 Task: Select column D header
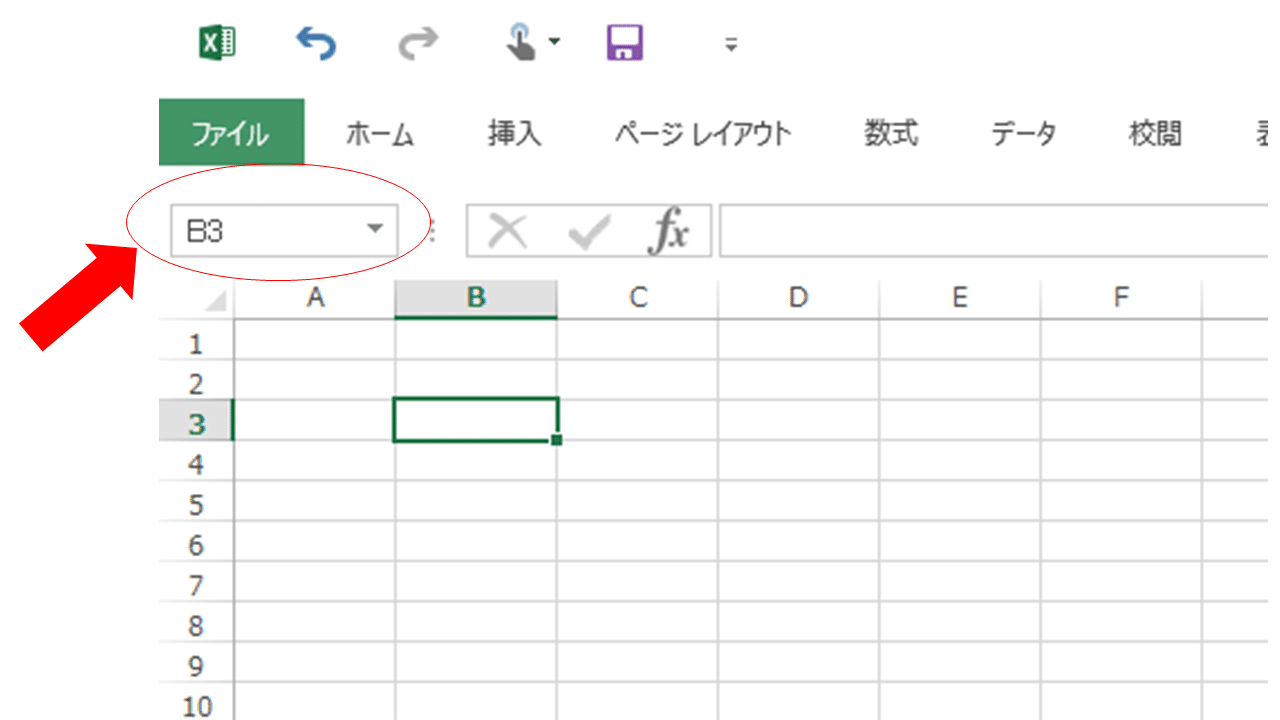(798, 298)
